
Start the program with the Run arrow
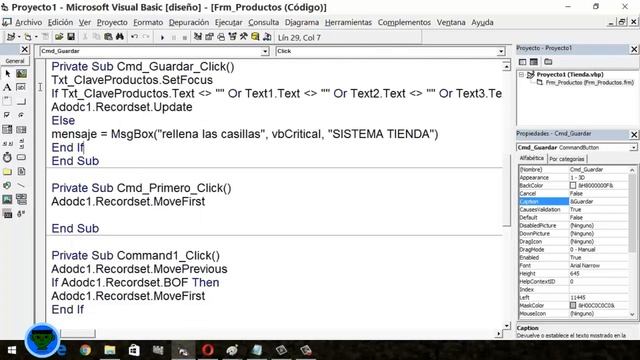[162, 38]
